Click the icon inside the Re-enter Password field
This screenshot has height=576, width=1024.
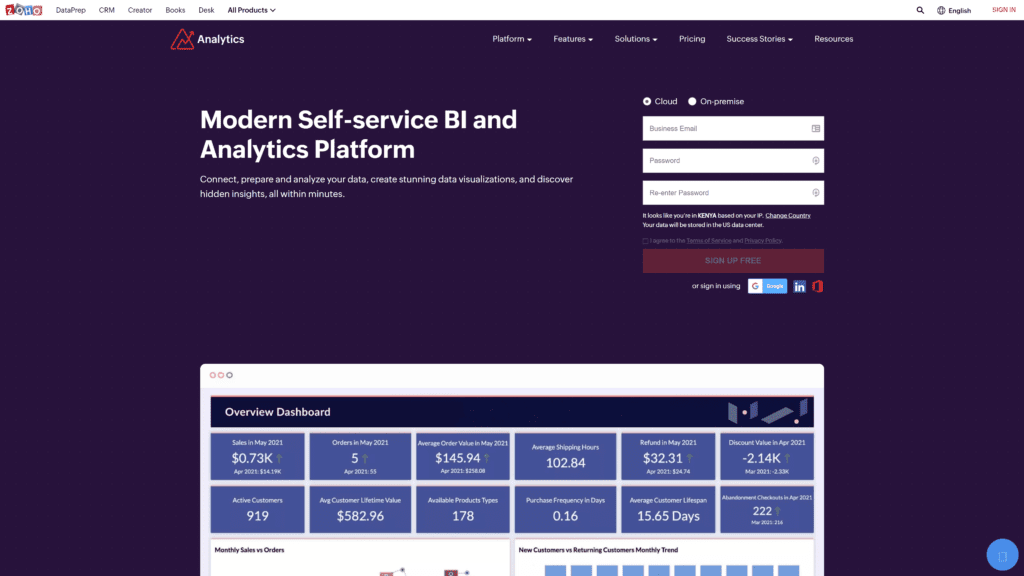(816, 193)
